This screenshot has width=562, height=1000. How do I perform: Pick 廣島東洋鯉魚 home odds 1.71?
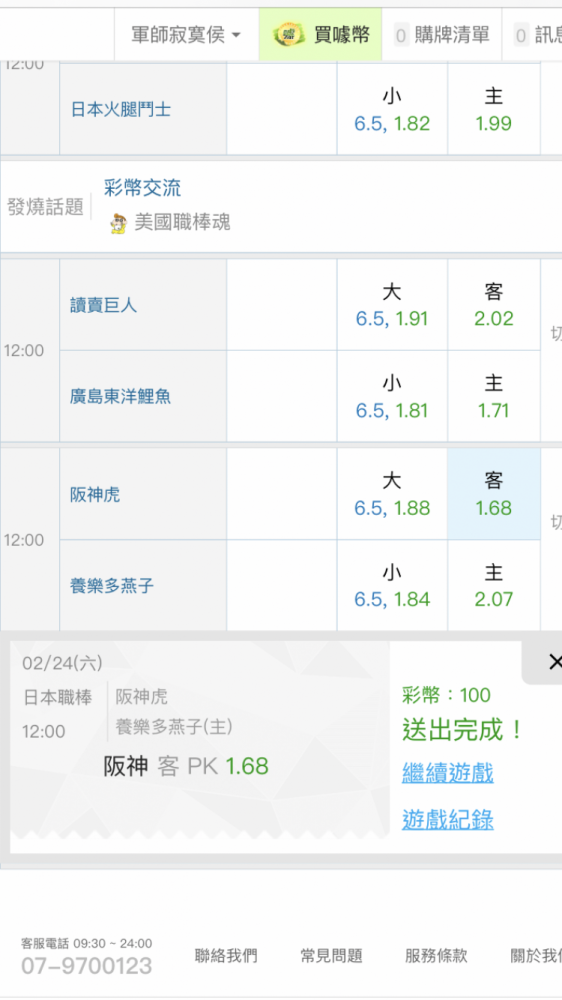tap(494, 396)
